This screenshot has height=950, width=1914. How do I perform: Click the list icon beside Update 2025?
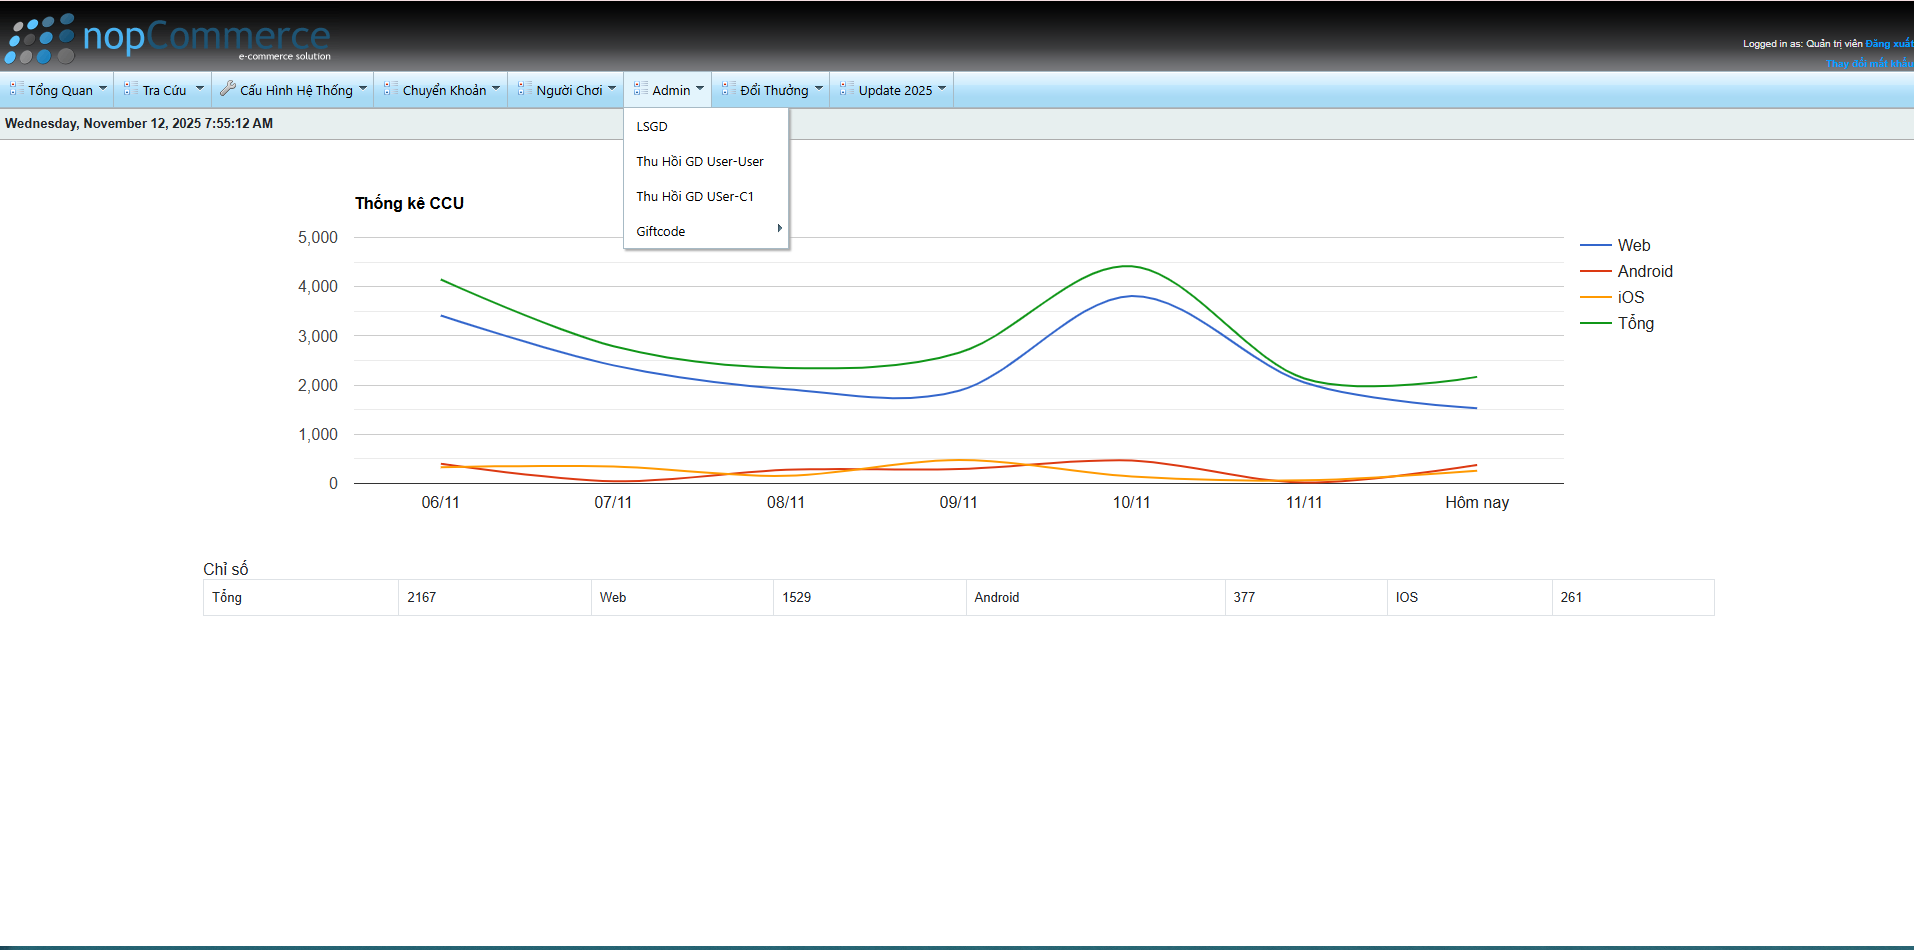[x=846, y=89]
